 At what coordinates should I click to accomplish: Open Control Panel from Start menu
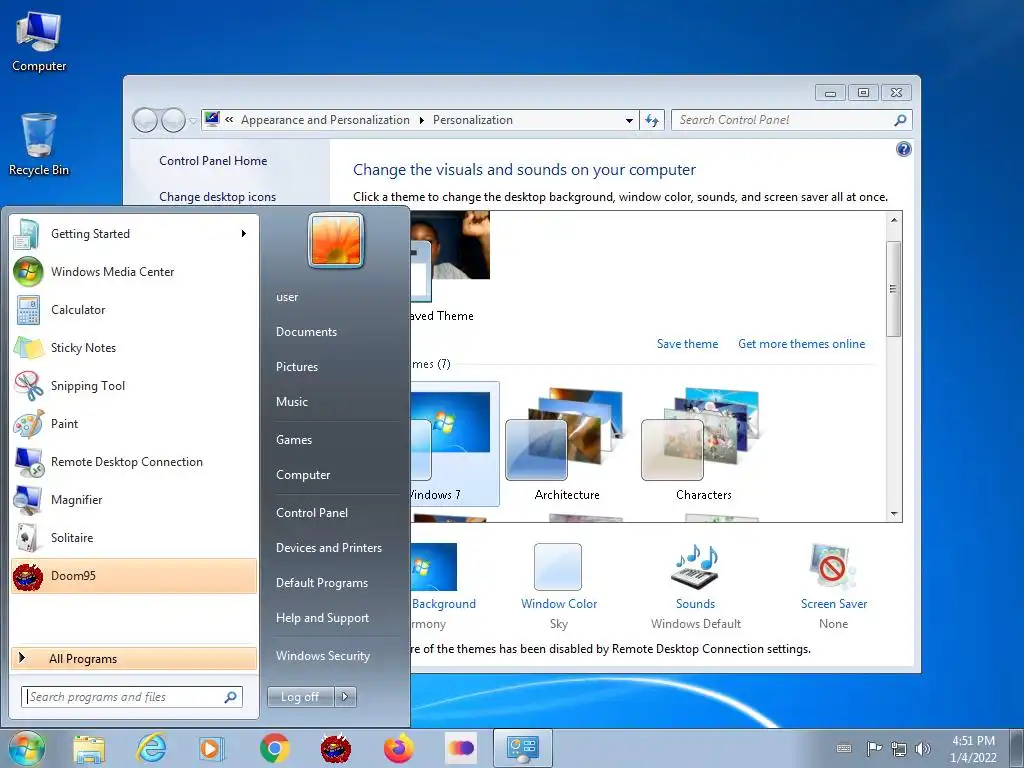[312, 513]
